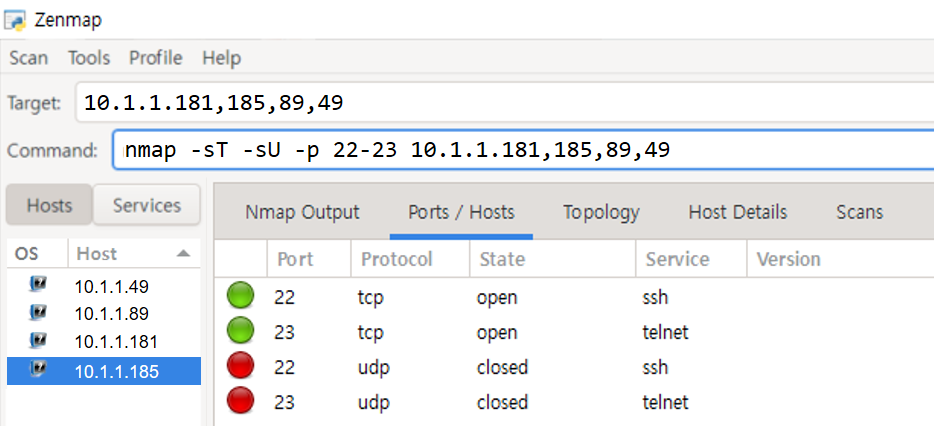This screenshot has height=426, width=934.
Task: Switch to the Nmap Output tab
Action: coord(302,212)
